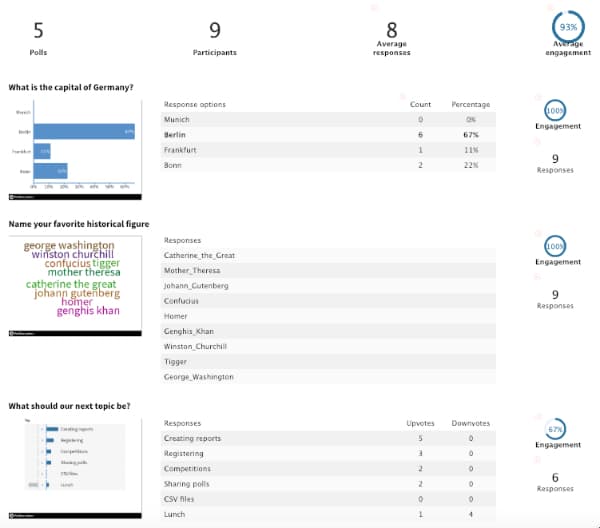Image resolution: width=600 pixels, height=528 pixels.
Task: Click the 100% engagement ring for historical figure poll
Action: (x=554, y=246)
